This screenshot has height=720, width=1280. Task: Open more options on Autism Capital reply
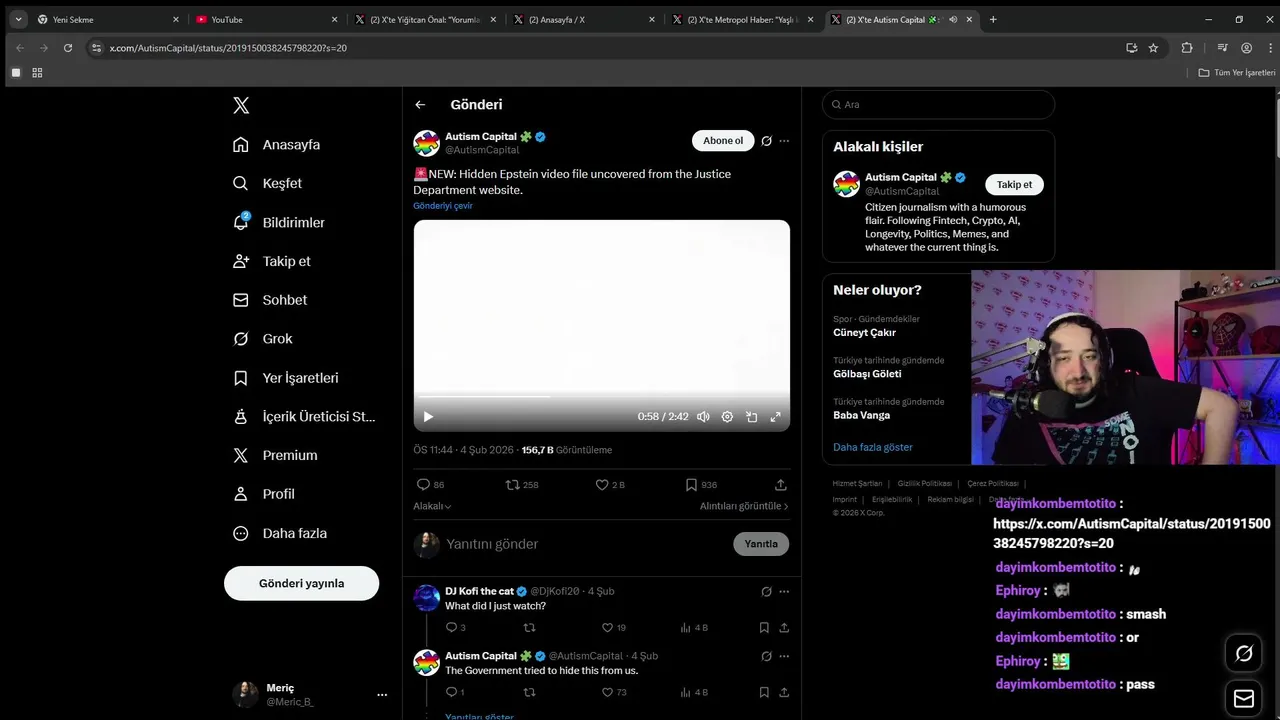tap(784, 656)
